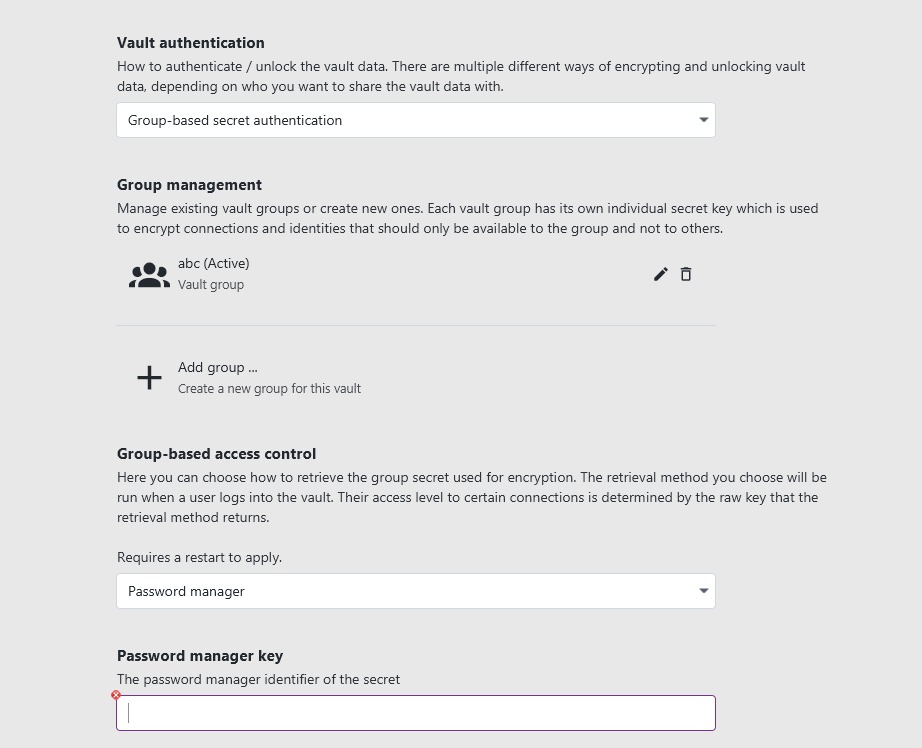The width and height of the screenshot is (922, 748).
Task: Click the 'Group management' section heading
Action: [x=189, y=185]
